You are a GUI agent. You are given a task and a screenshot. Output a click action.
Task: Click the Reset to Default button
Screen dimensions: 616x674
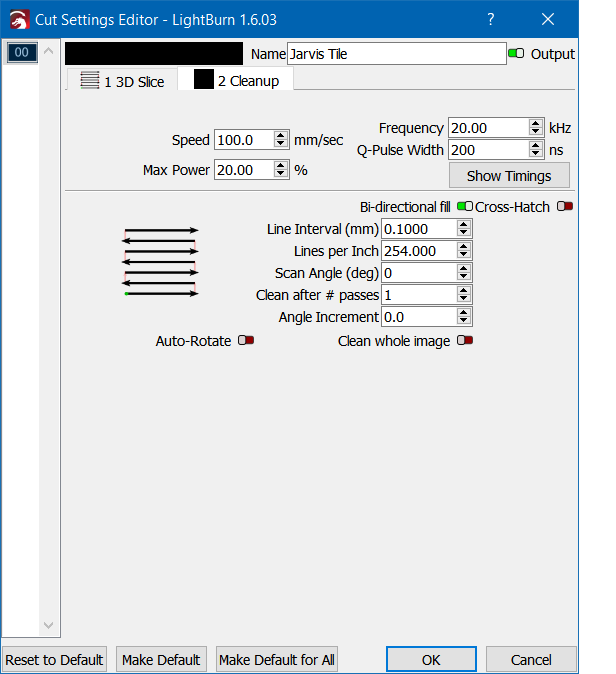(x=54, y=659)
